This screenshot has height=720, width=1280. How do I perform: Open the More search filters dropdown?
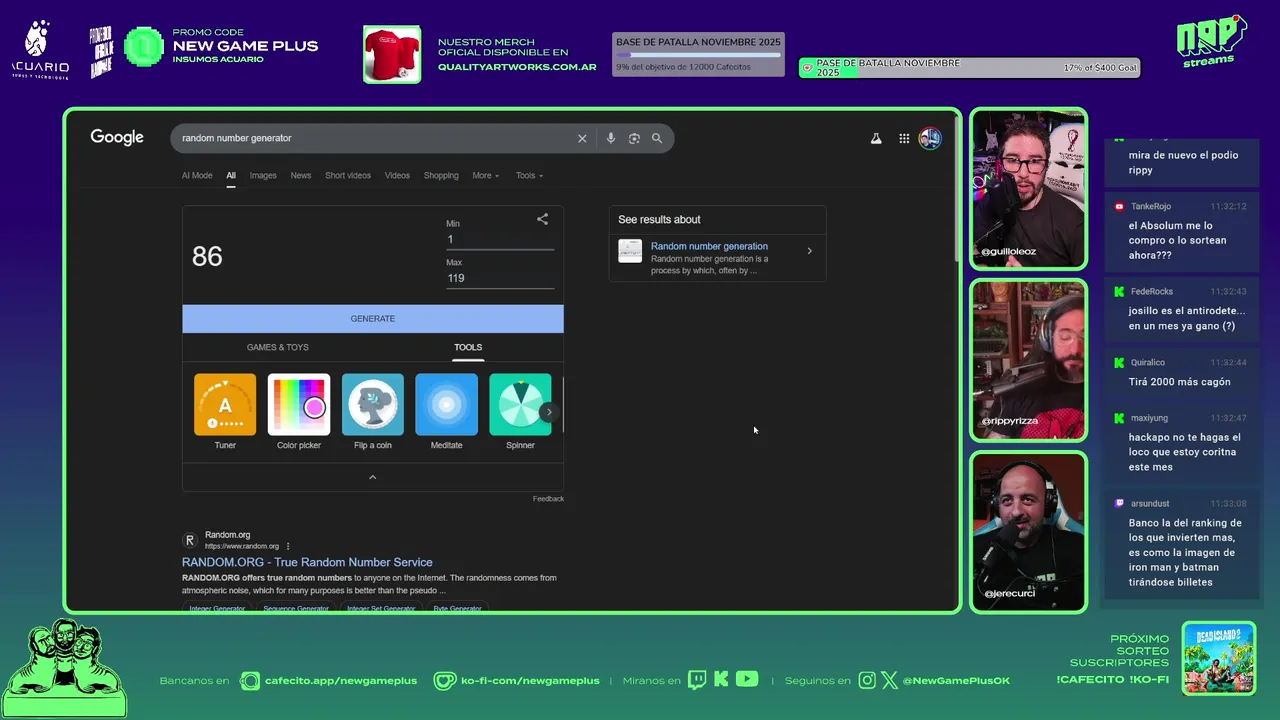pos(486,176)
